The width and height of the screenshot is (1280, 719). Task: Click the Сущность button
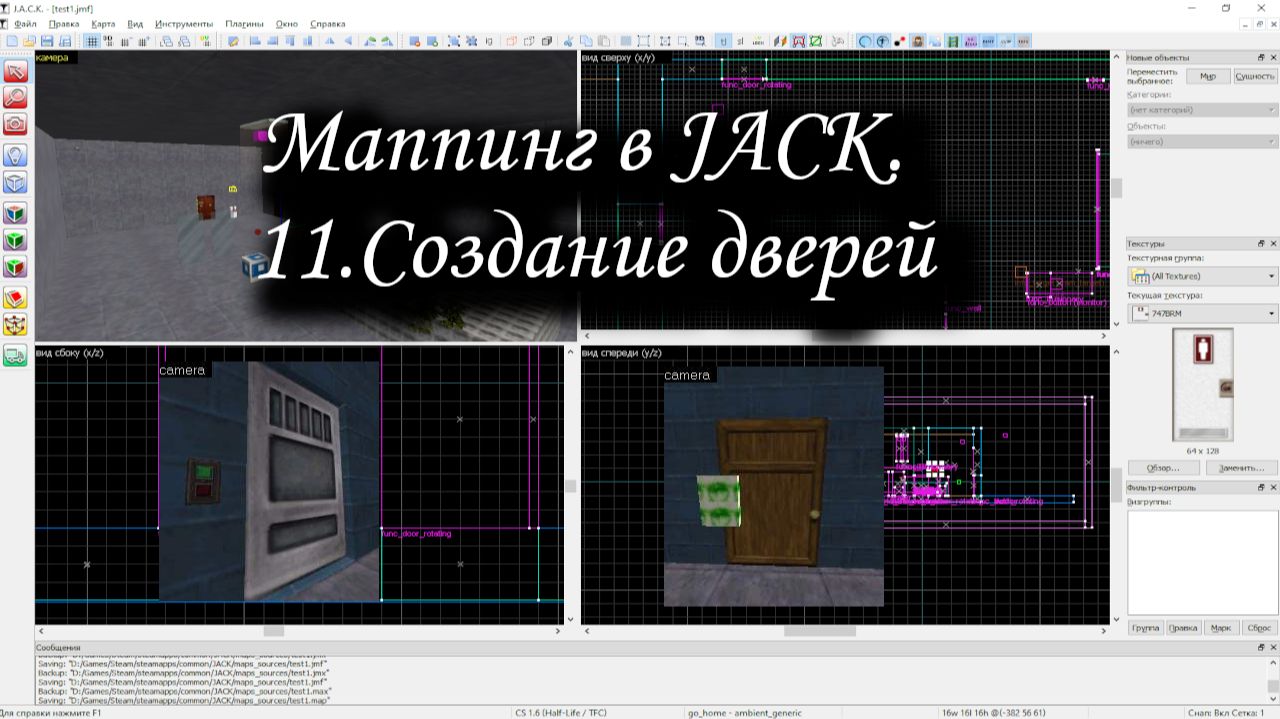(x=1255, y=76)
